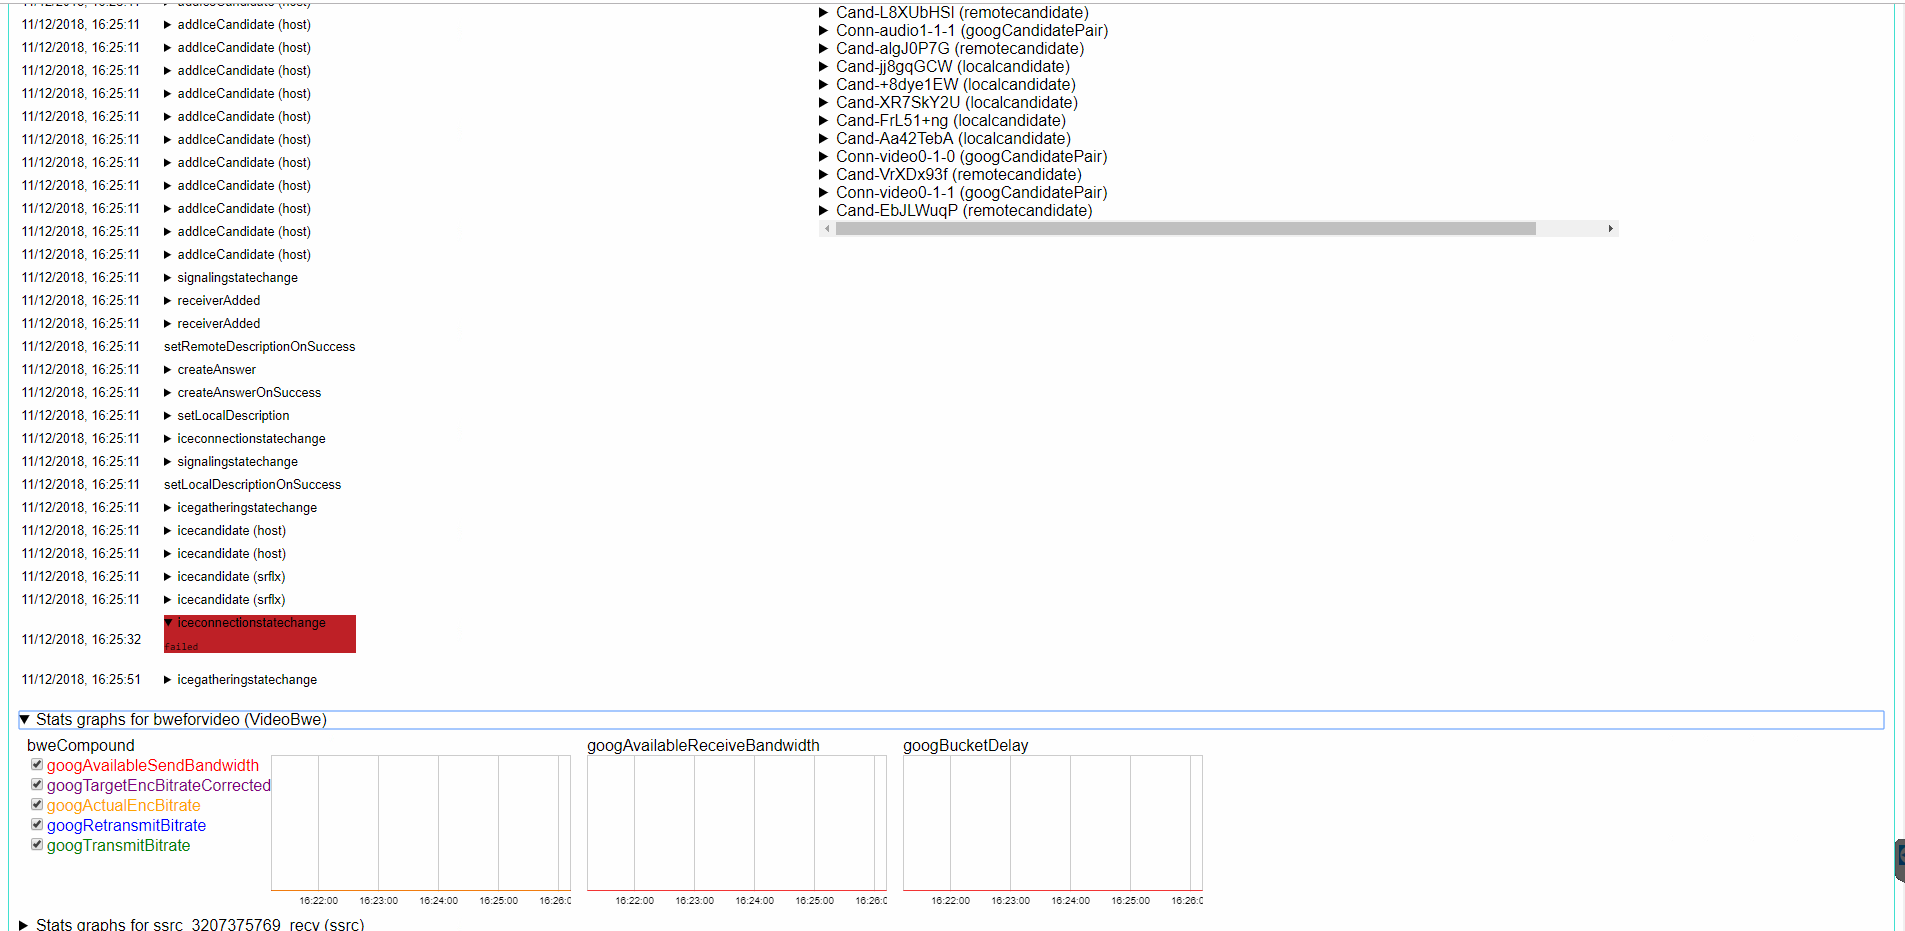Expand the last icegatheringstatechange event
This screenshot has width=1905, height=931.
167,679
